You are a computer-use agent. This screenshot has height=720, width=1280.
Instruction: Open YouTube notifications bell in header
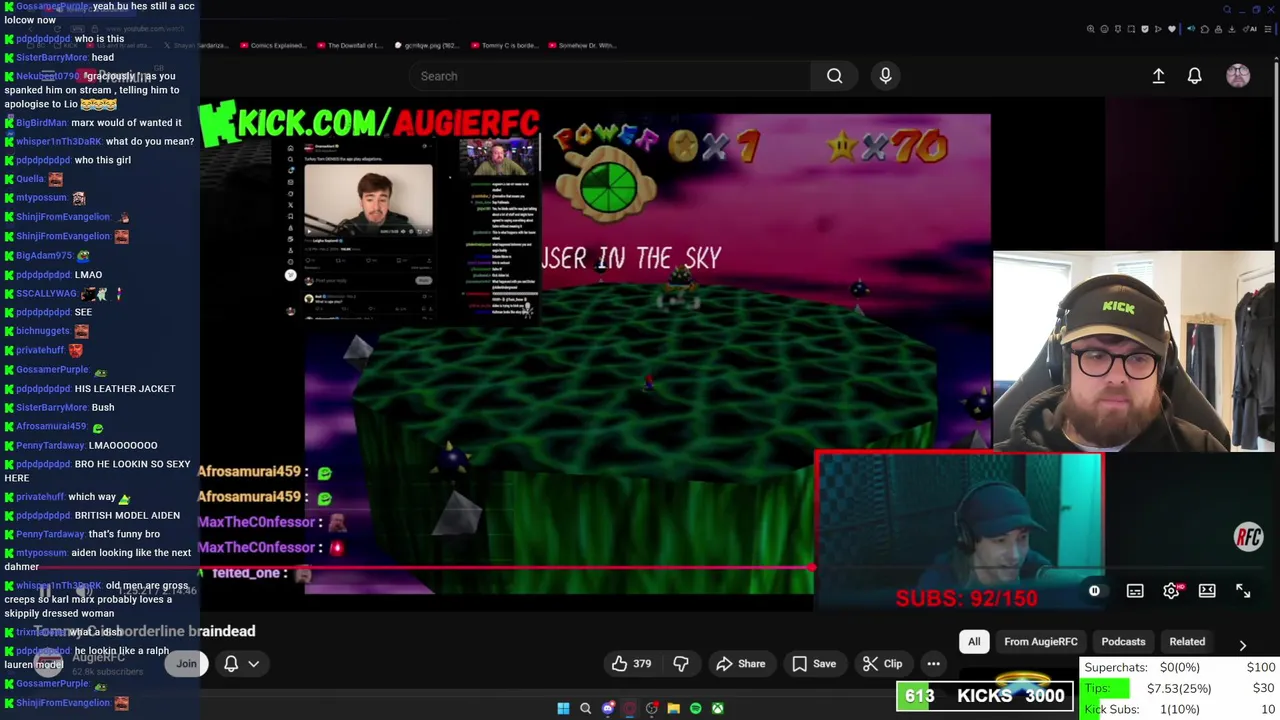[x=1194, y=76]
